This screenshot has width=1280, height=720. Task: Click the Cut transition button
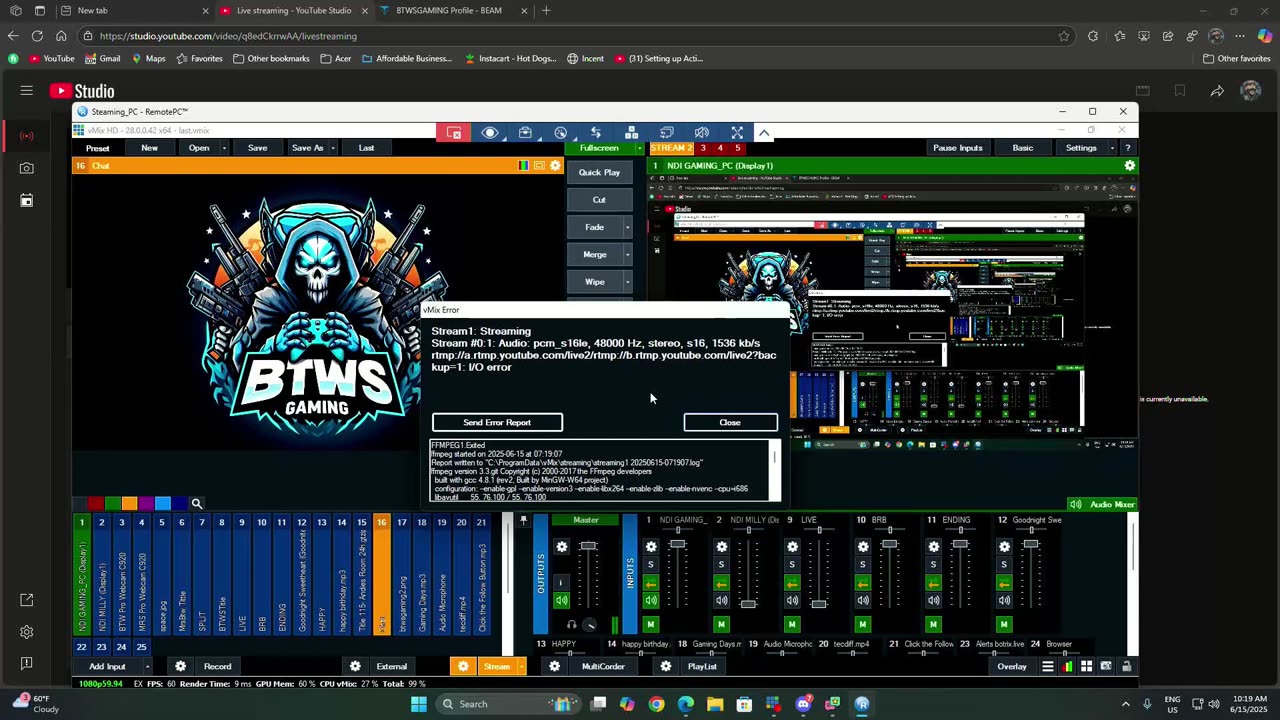pos(599,200)
